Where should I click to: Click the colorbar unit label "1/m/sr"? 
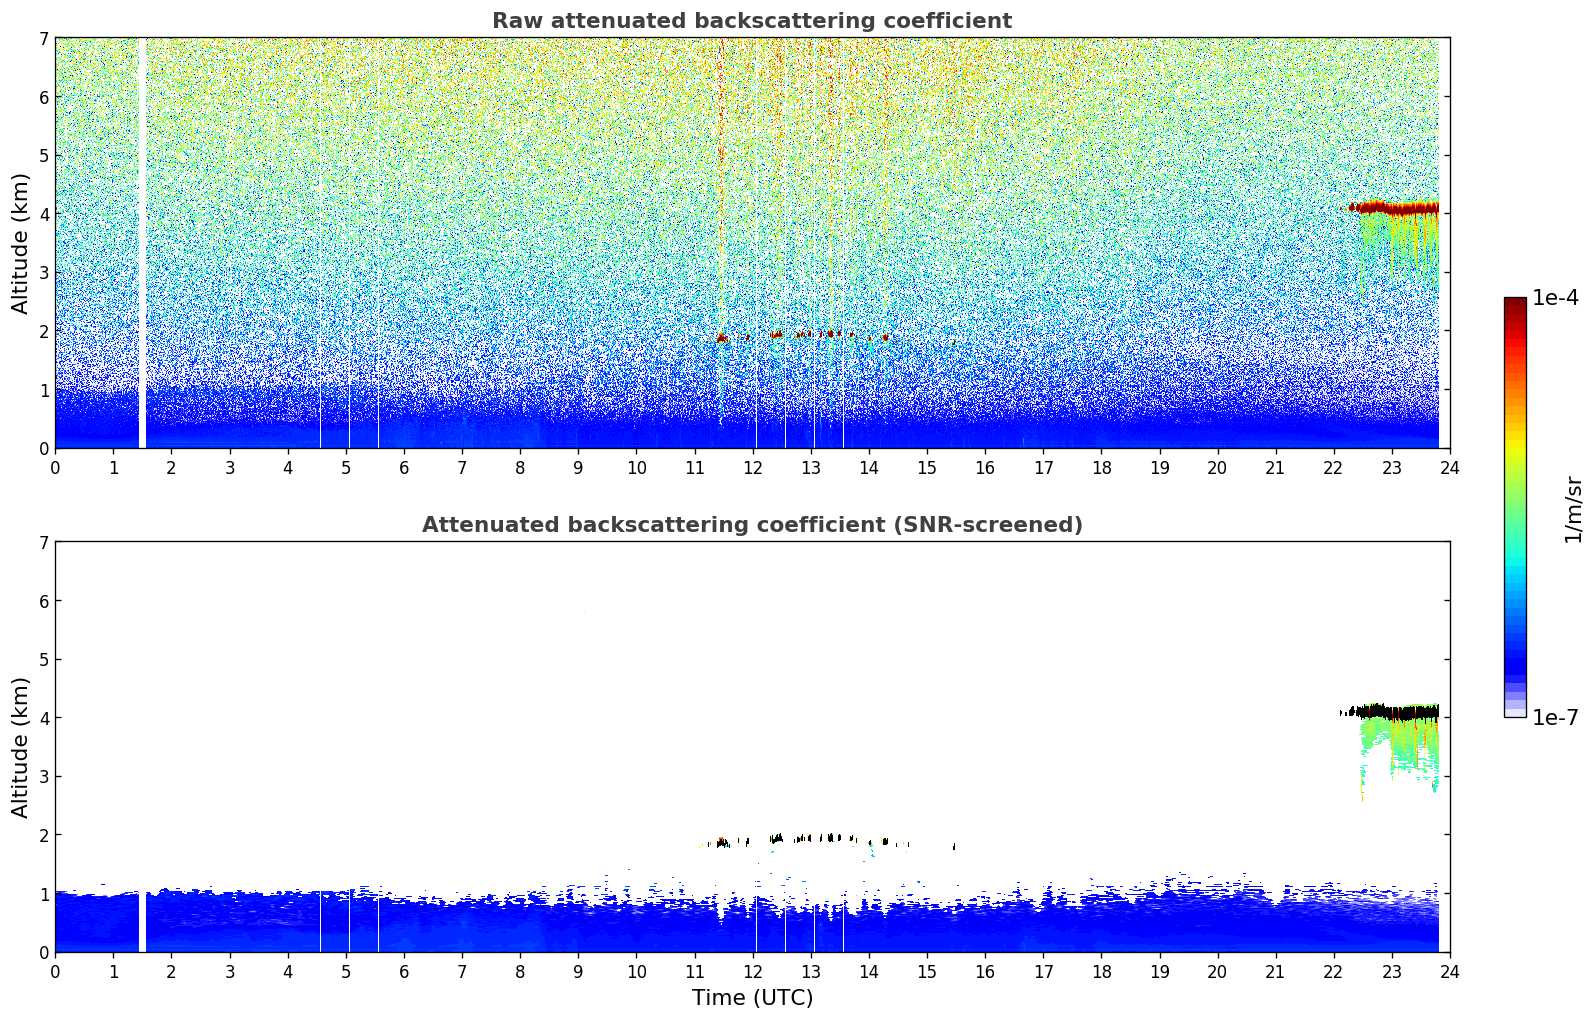[x=1574, y=508]
